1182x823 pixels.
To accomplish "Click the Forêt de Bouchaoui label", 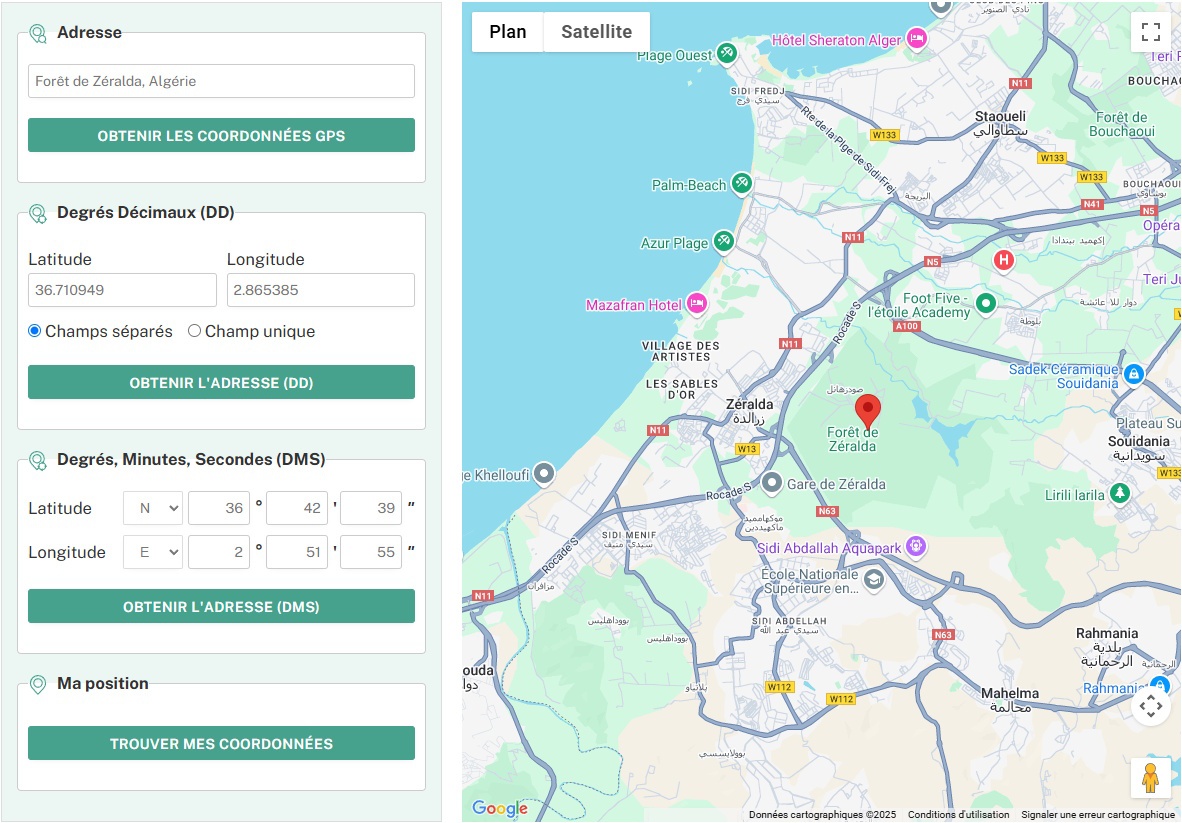I will click(x=1122, y=124).
